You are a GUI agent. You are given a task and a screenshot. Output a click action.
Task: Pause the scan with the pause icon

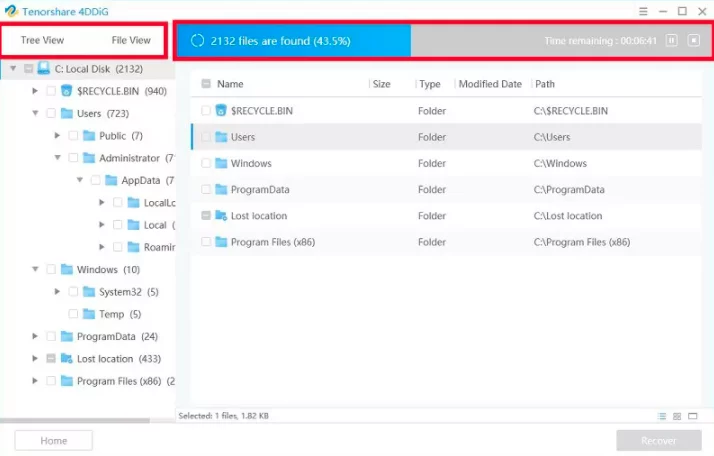672,41
